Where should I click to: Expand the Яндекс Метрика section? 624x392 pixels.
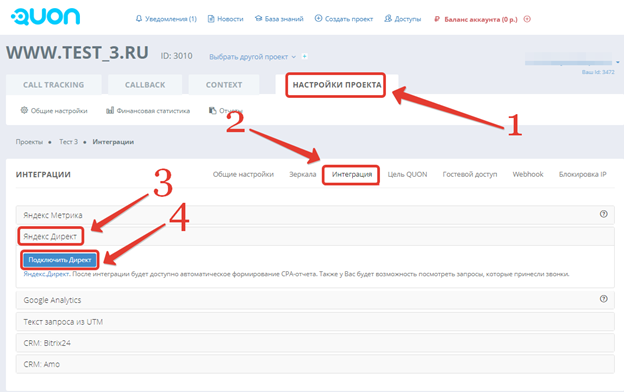pos(315,215)
